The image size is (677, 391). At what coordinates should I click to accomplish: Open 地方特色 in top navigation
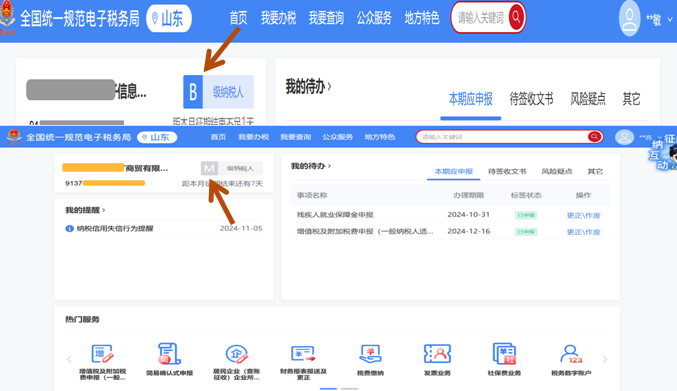click(422, 18)
